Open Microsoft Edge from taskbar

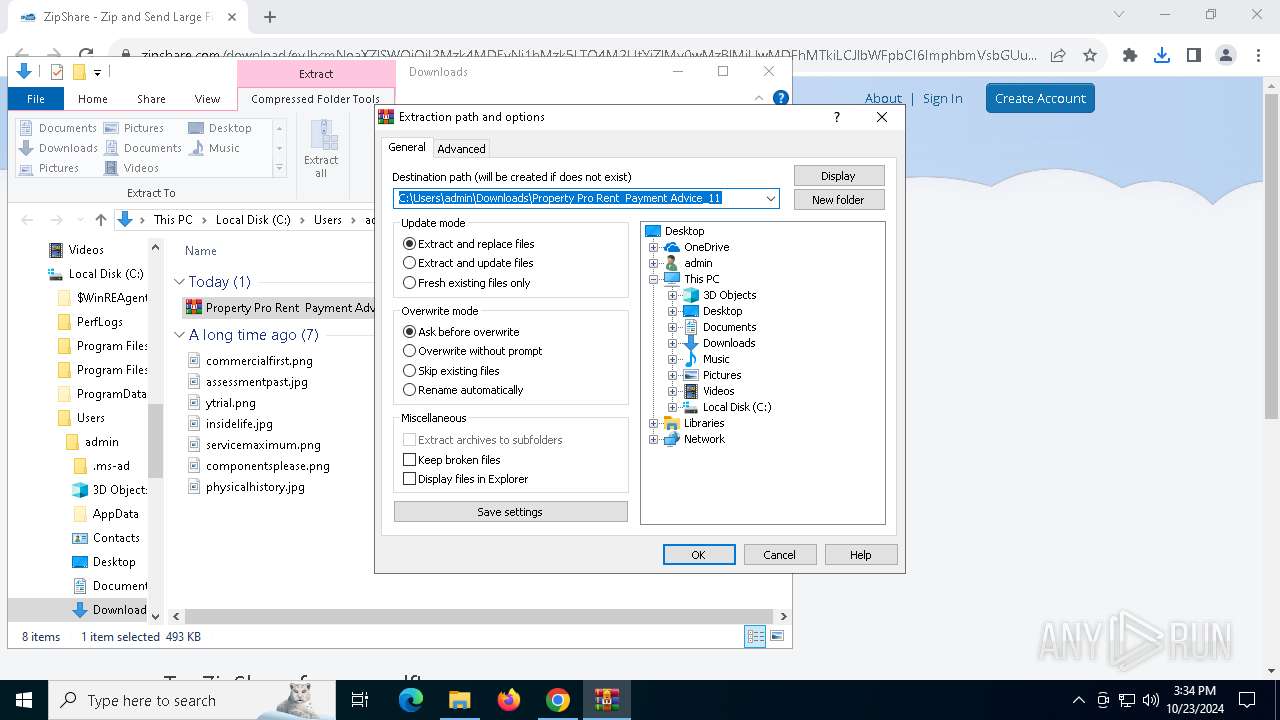pos(411,700)
